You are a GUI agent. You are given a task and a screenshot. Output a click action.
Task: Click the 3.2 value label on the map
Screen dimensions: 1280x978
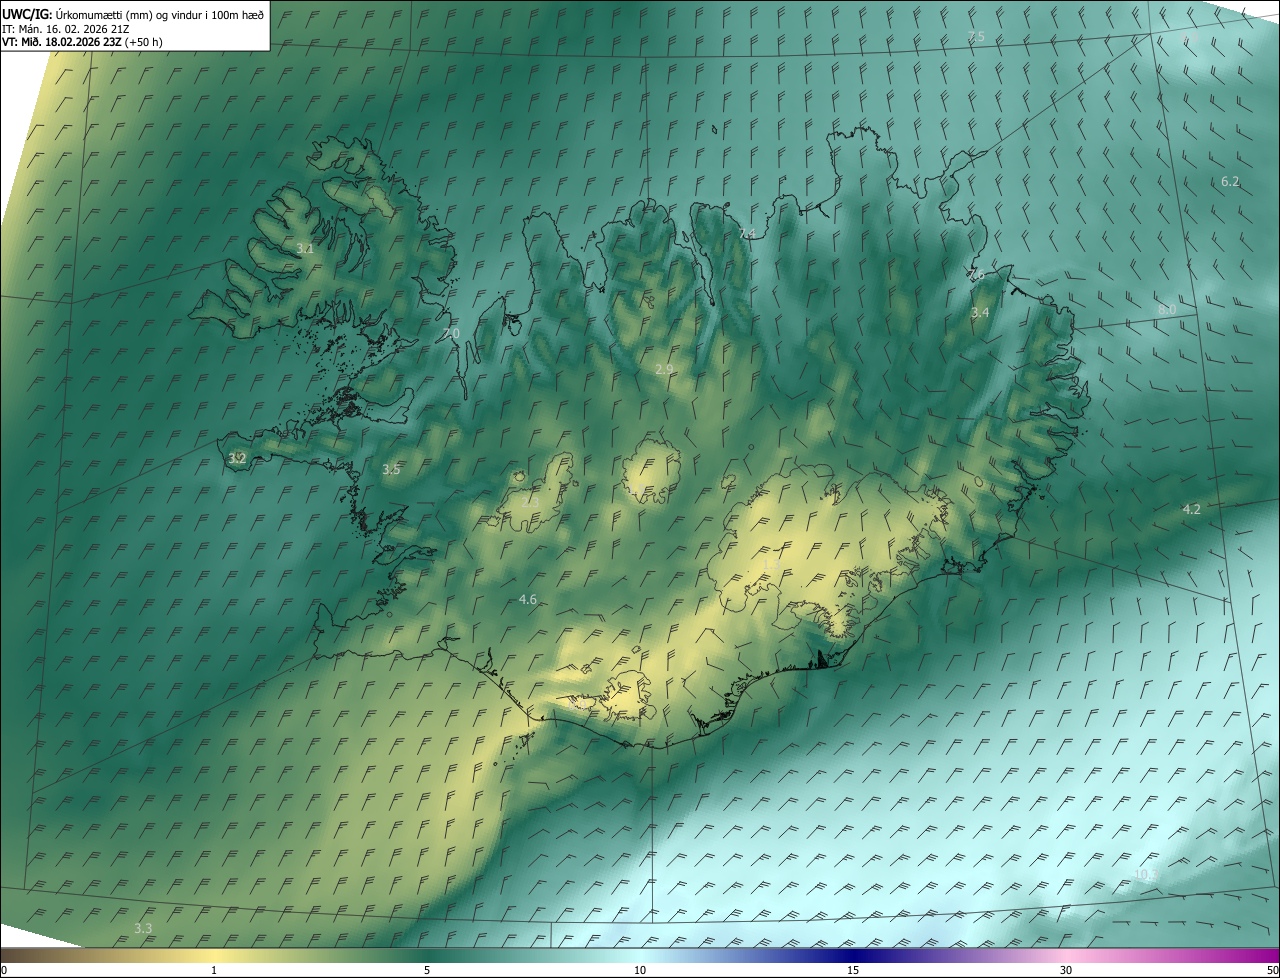pos(237,458)
